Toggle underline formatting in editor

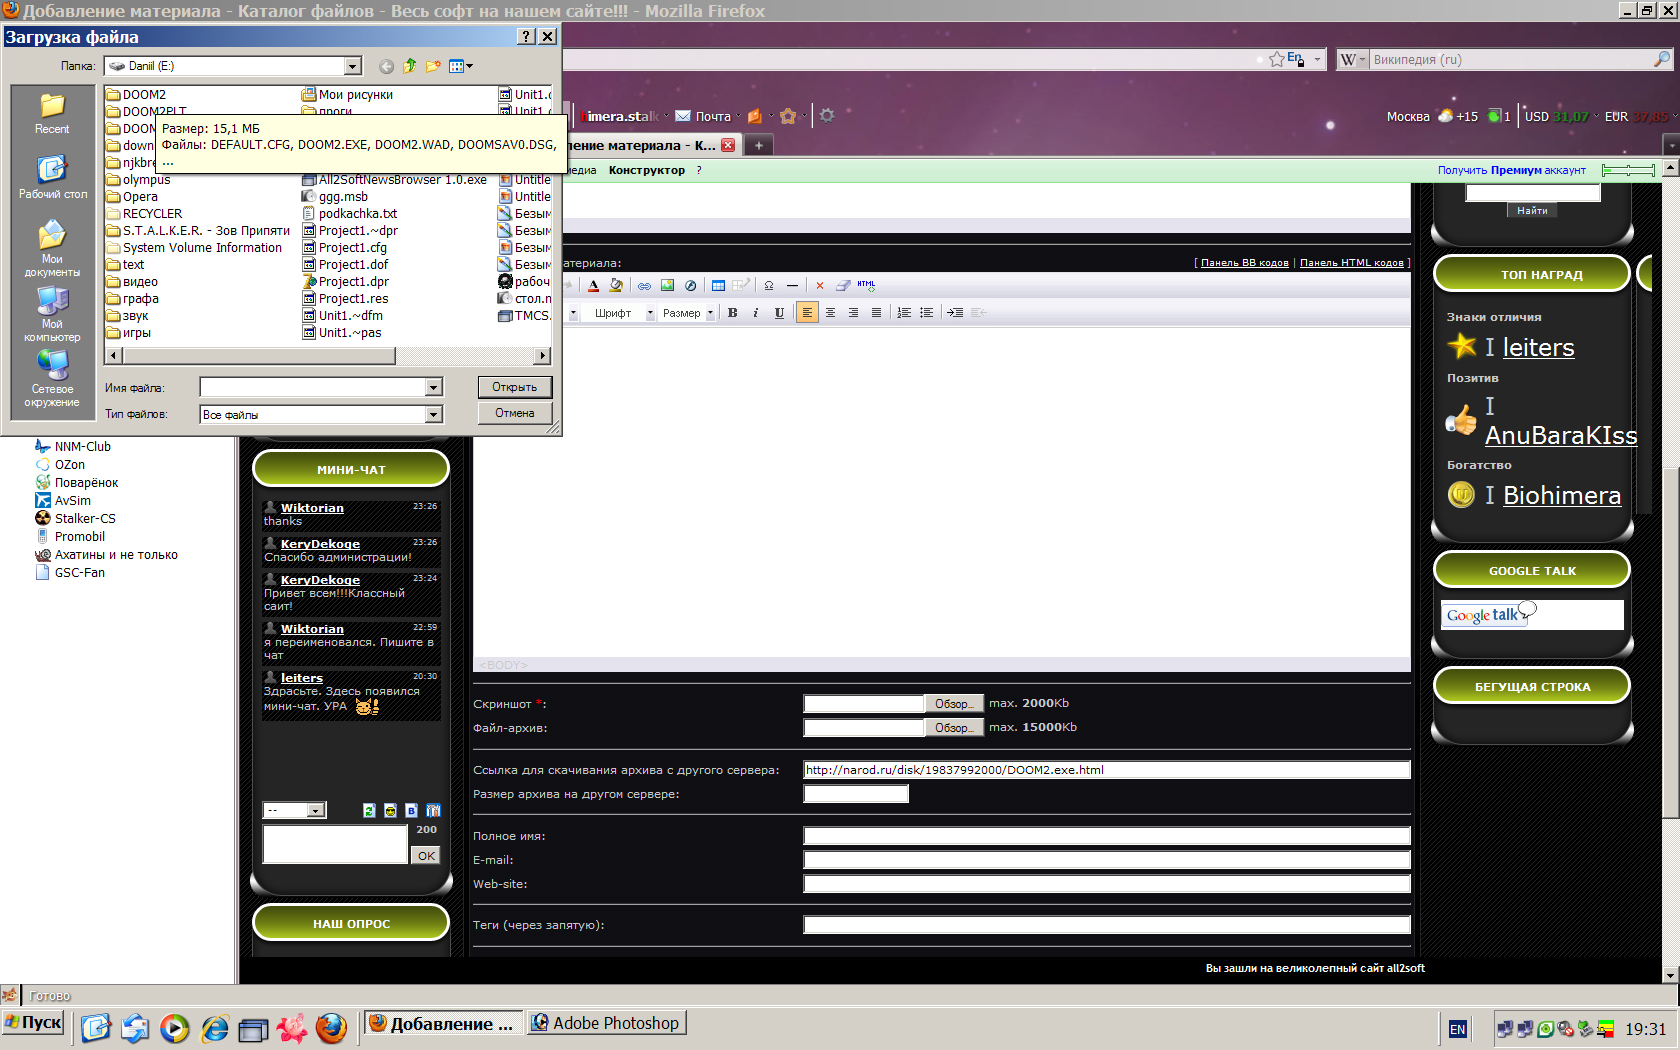[779, 313]
